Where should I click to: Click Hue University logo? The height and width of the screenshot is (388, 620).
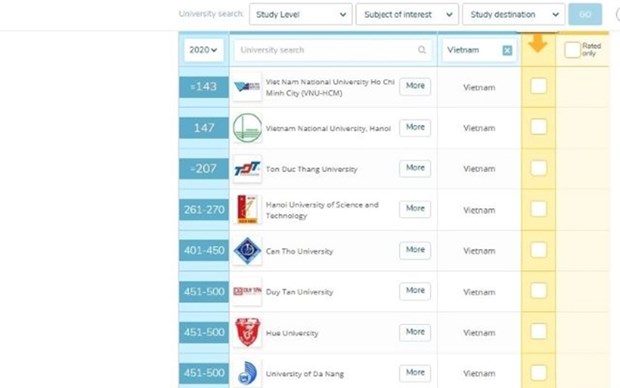(247, 333)
